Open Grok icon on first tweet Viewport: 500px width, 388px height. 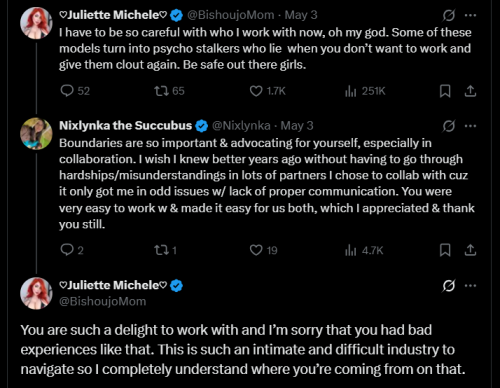[x=449, y=15]
